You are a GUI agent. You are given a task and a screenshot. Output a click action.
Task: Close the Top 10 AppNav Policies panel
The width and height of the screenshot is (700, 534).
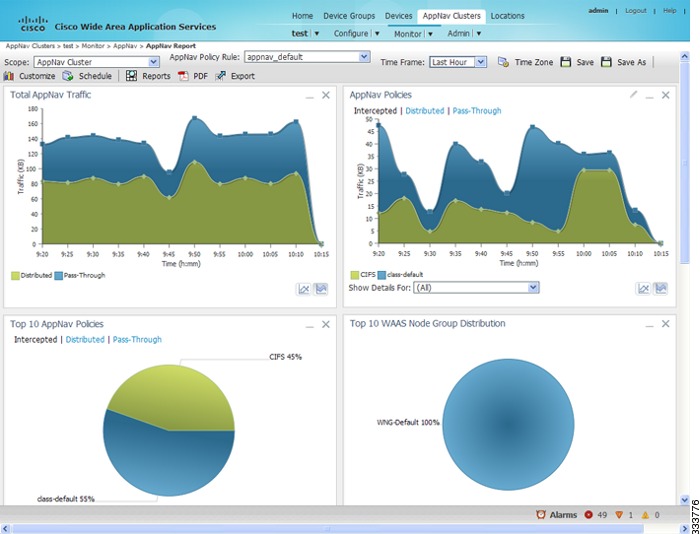pos(326,324)
